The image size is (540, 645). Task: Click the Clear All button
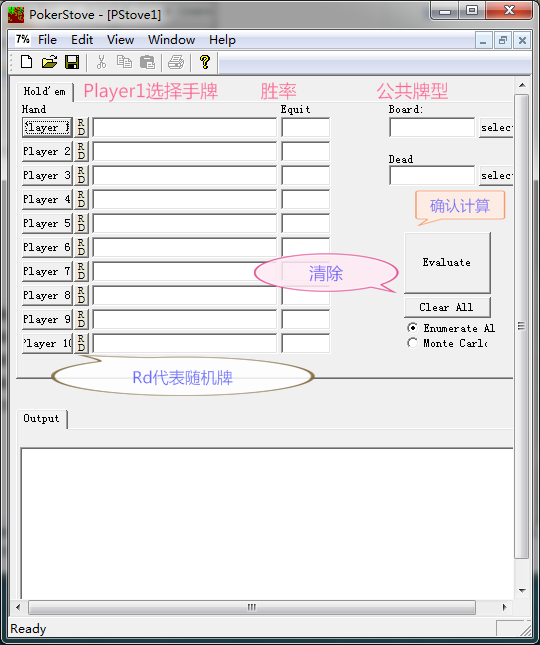(x=447, y=307)
